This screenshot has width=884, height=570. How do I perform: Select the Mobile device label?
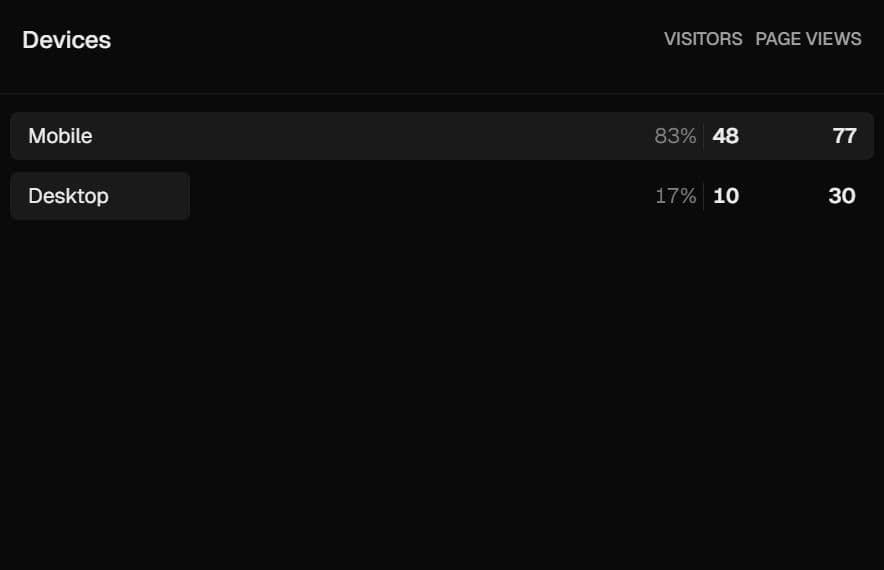pyautogui.click(x=60, y=136)
